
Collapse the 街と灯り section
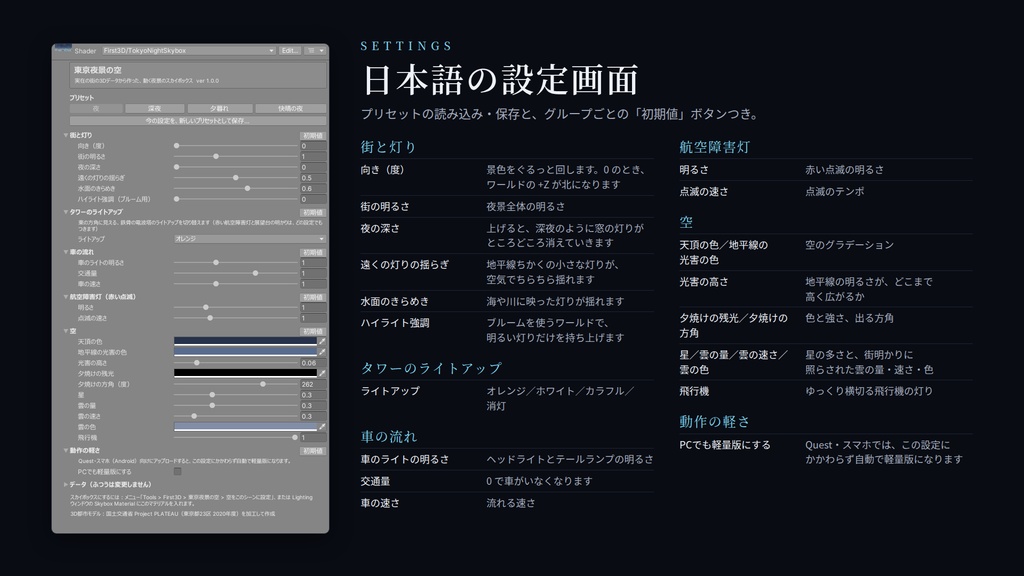pyautogui.click(x=66, y=135)
